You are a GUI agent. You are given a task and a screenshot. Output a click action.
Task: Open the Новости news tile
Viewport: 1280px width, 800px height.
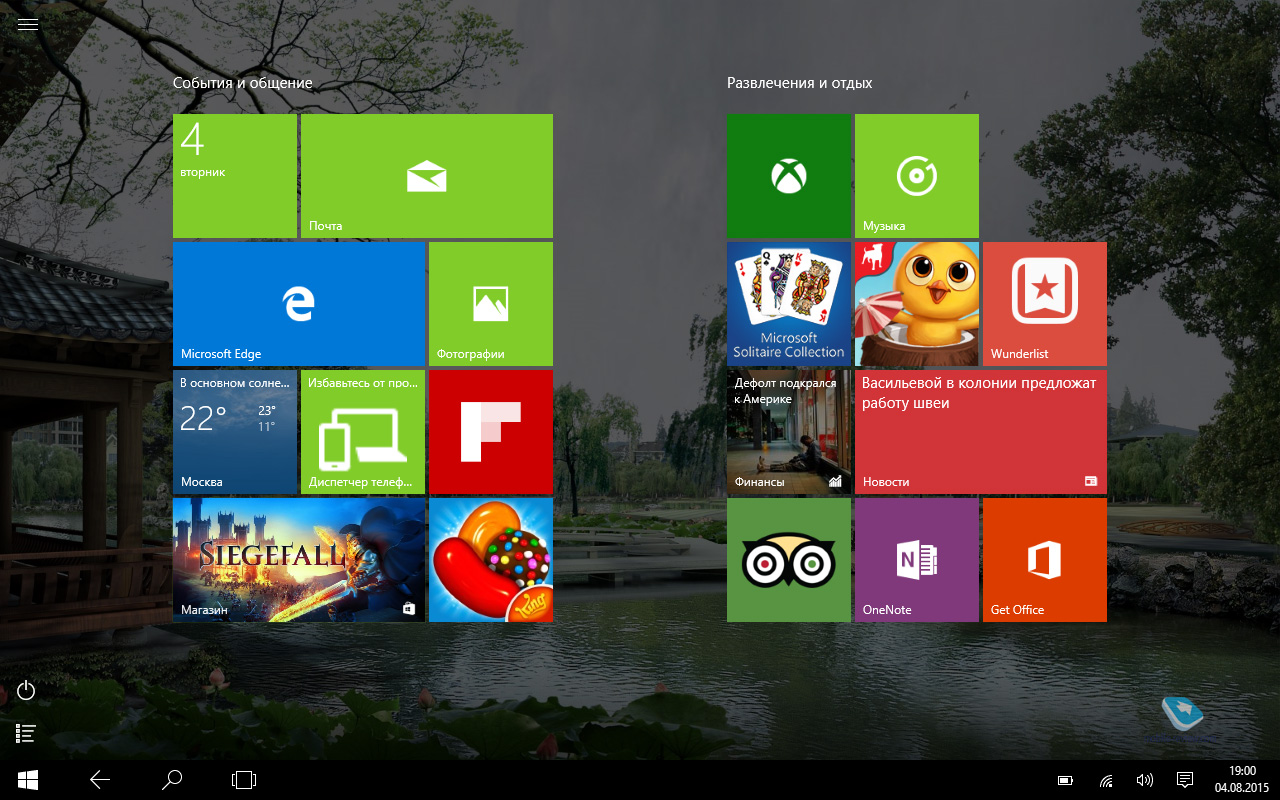[981, 432]
